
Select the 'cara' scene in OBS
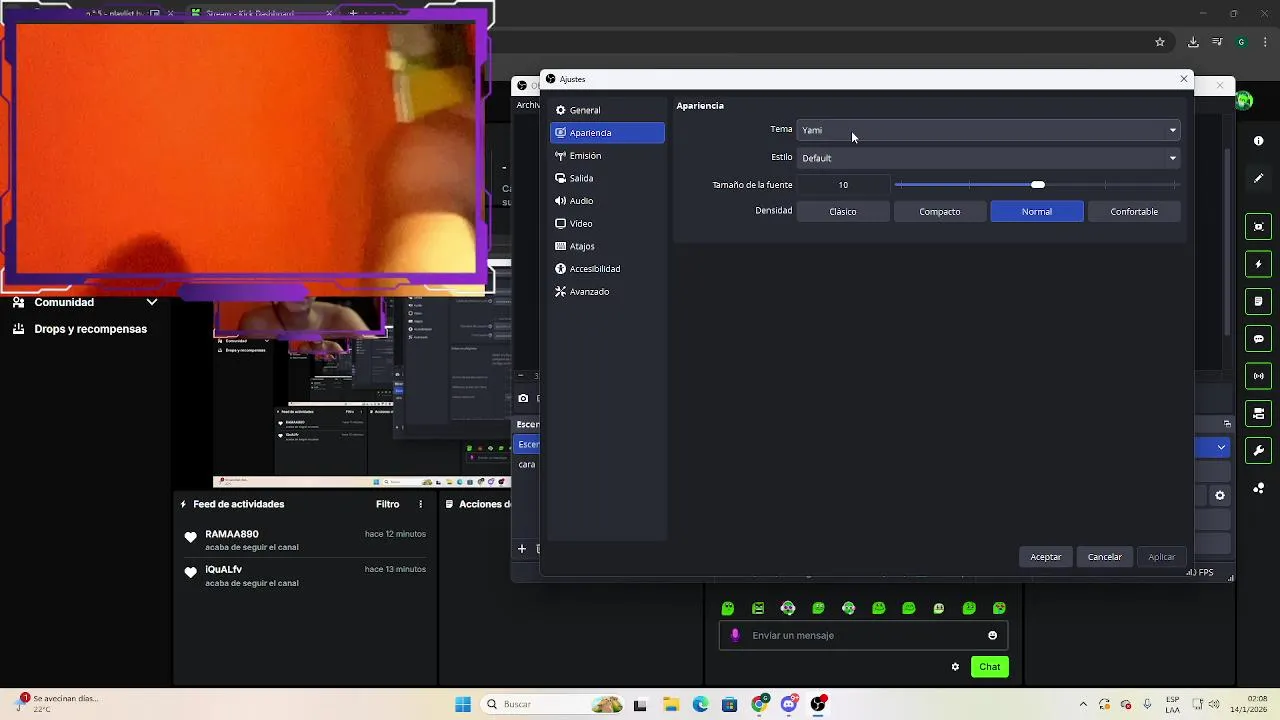click(527, 464)
